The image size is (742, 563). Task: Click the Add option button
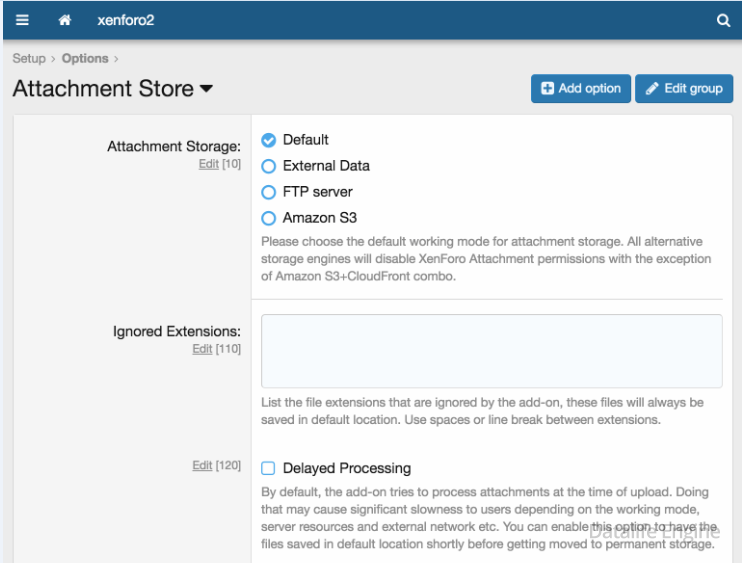pos(581,88)
